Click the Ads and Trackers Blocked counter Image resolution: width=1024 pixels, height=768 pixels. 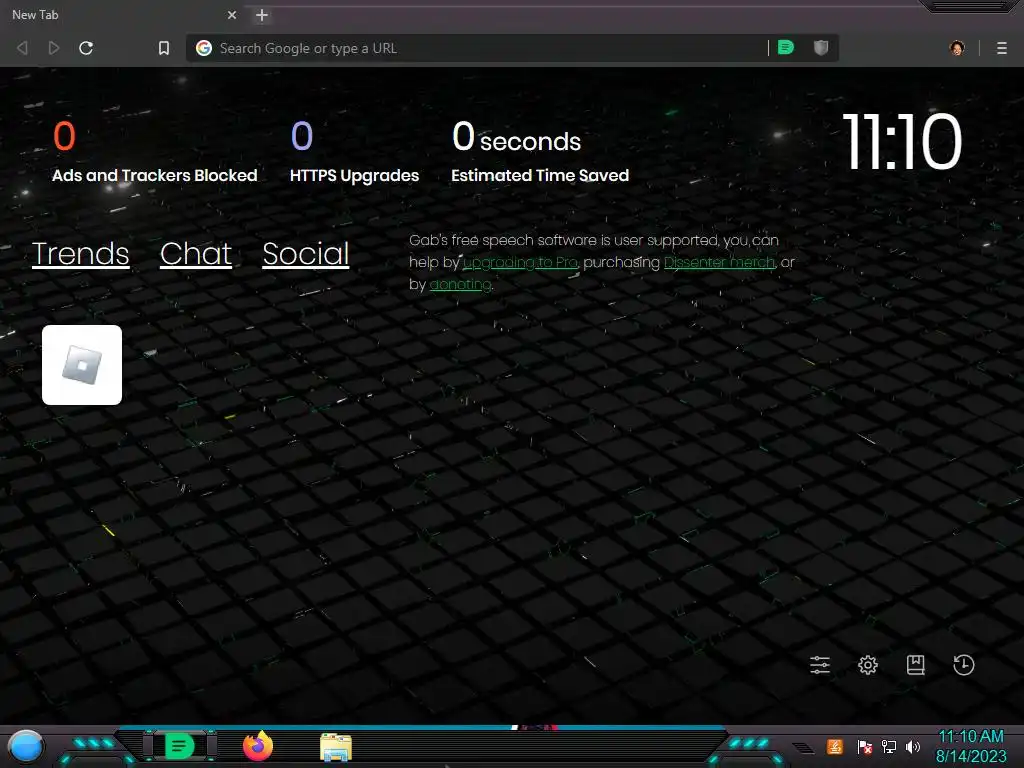pos(155,152)
